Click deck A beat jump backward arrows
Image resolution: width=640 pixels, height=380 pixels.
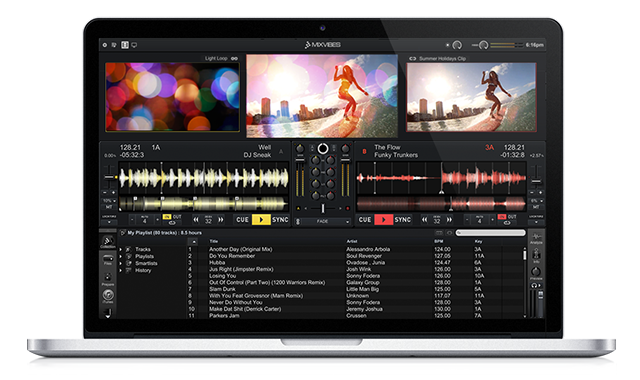click(x=196, y=220)
